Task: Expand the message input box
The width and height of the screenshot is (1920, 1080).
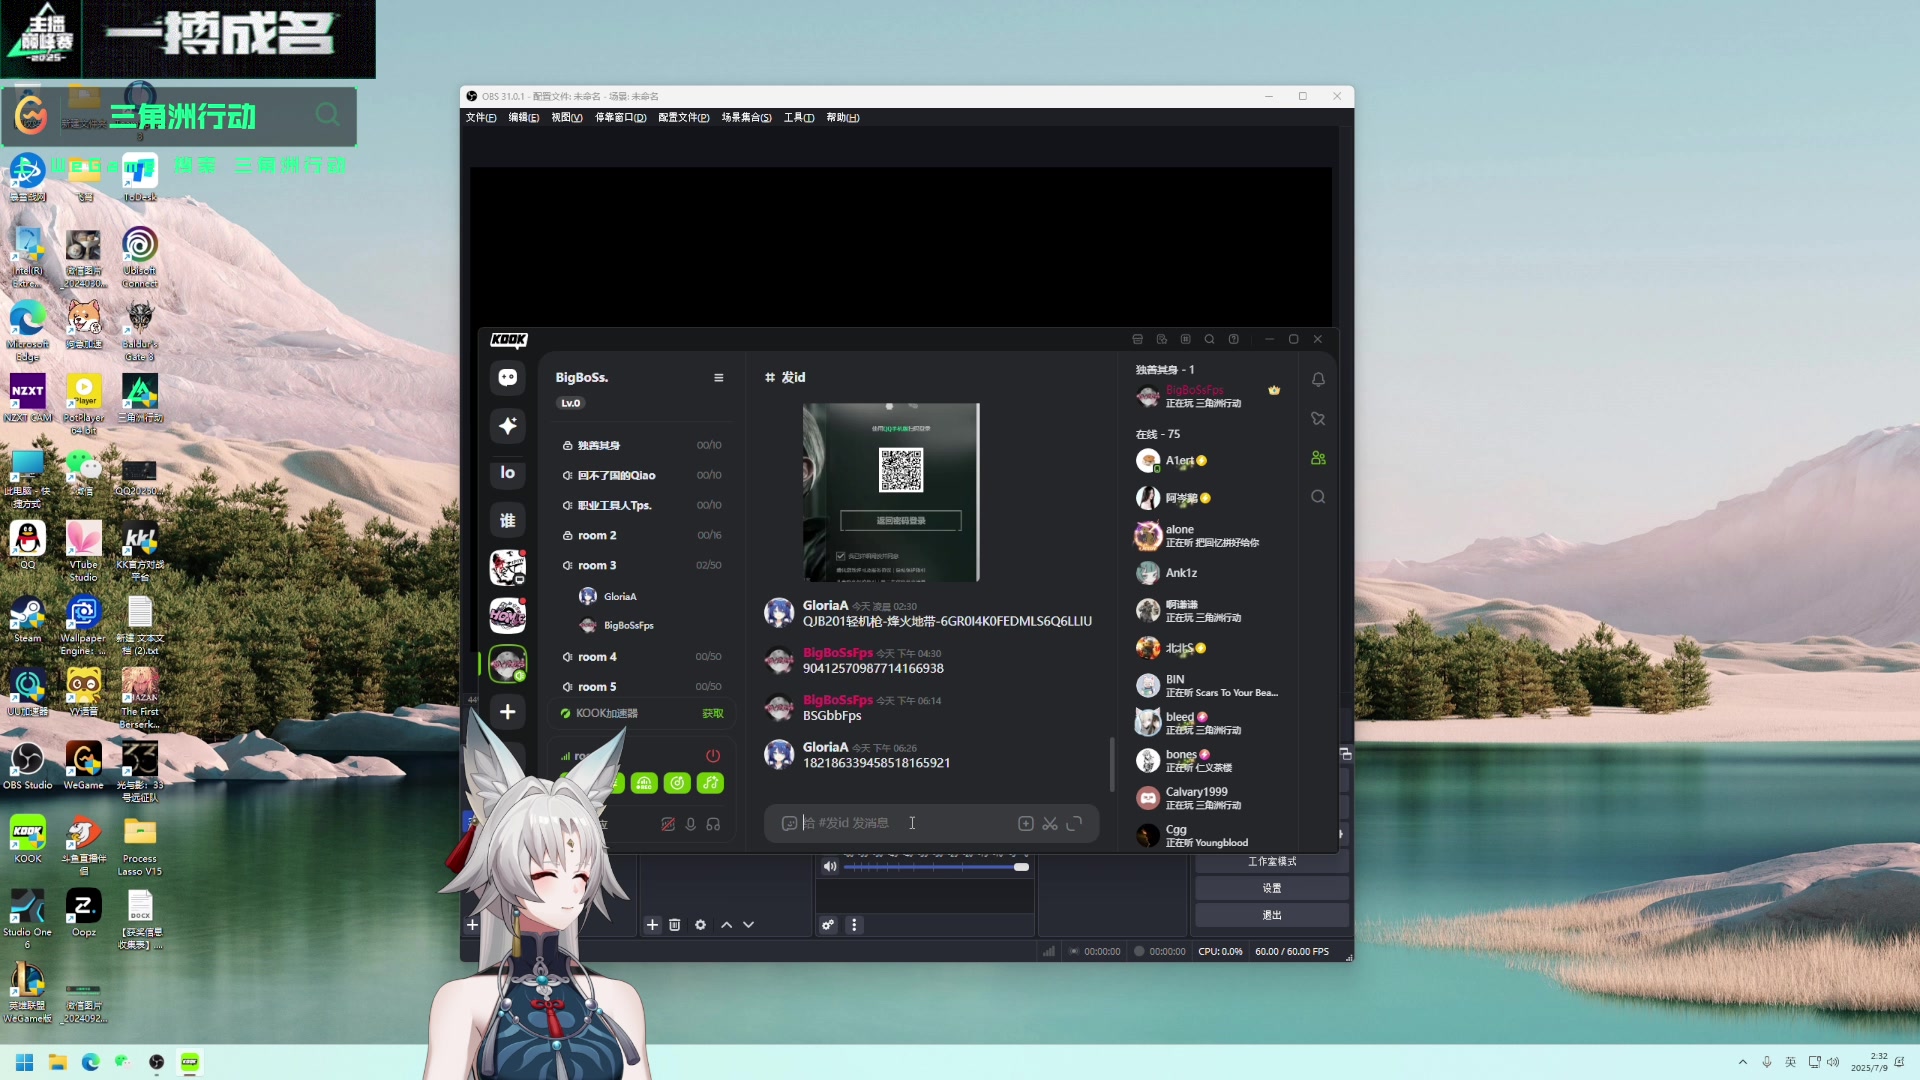Action: pos(1075,823)
